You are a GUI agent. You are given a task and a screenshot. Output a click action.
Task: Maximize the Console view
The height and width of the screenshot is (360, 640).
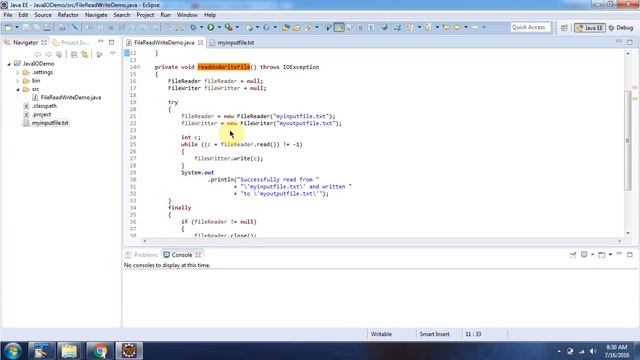pyautogui.click(x=630, y=254)
